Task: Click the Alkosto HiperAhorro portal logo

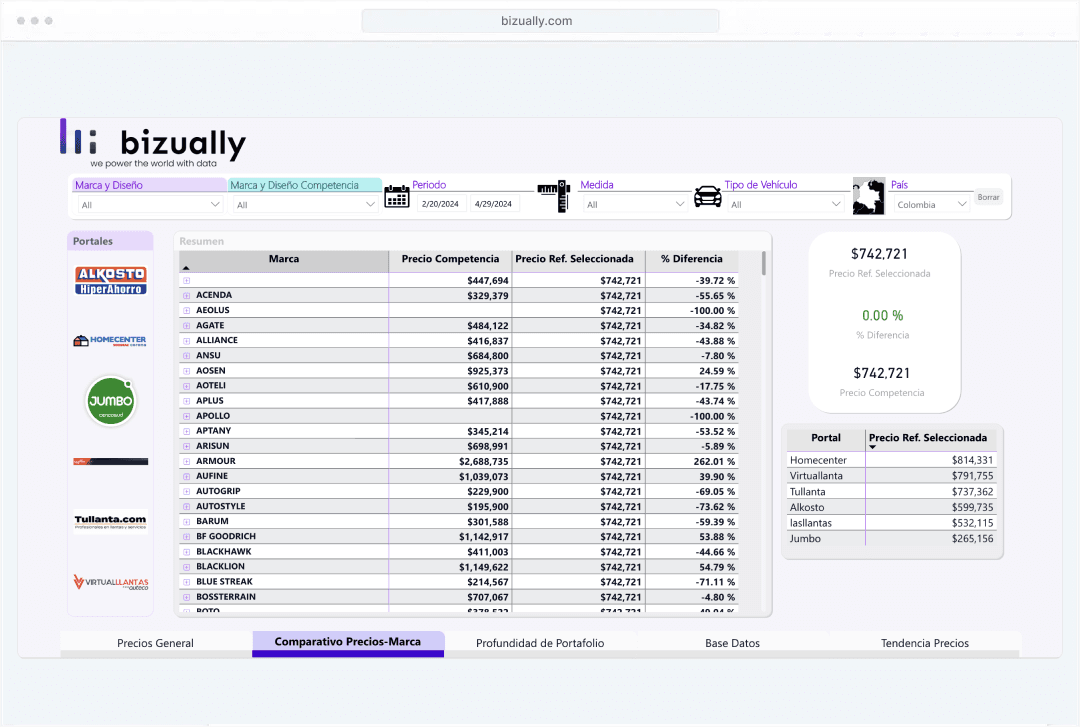Action: pyautogui.click(x=110, y=280)
